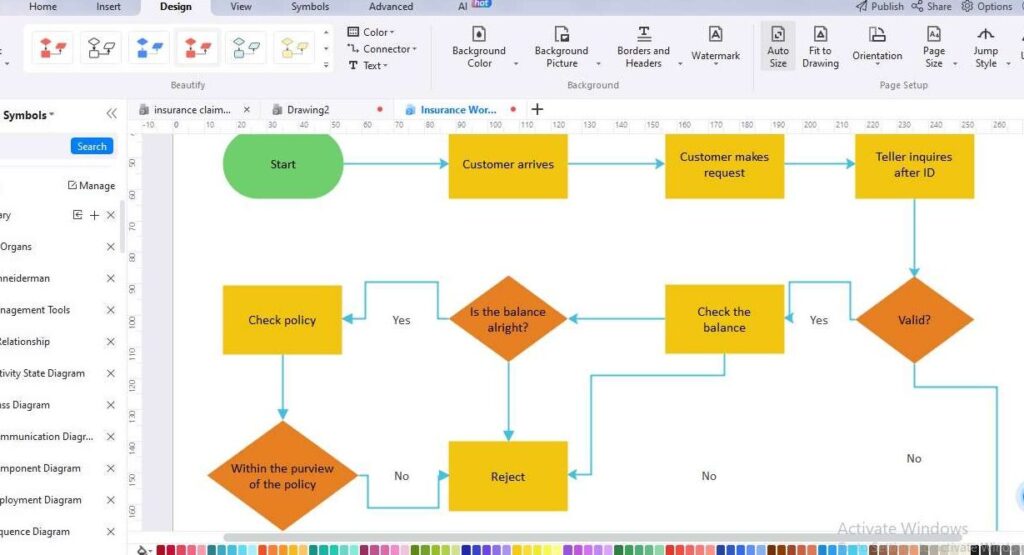Click Manage in the symbols panel

[91, 185]
